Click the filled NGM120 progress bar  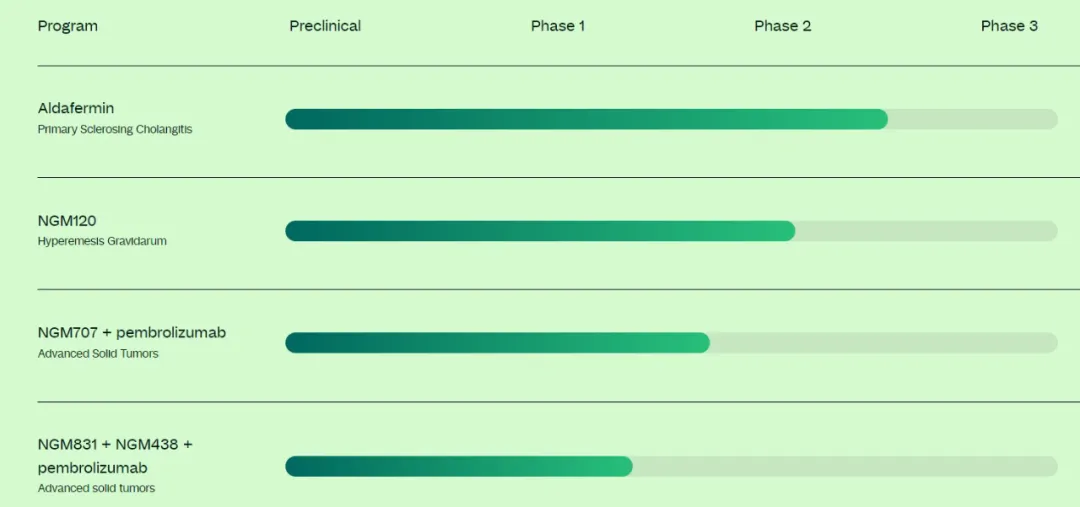click(540, 231)
